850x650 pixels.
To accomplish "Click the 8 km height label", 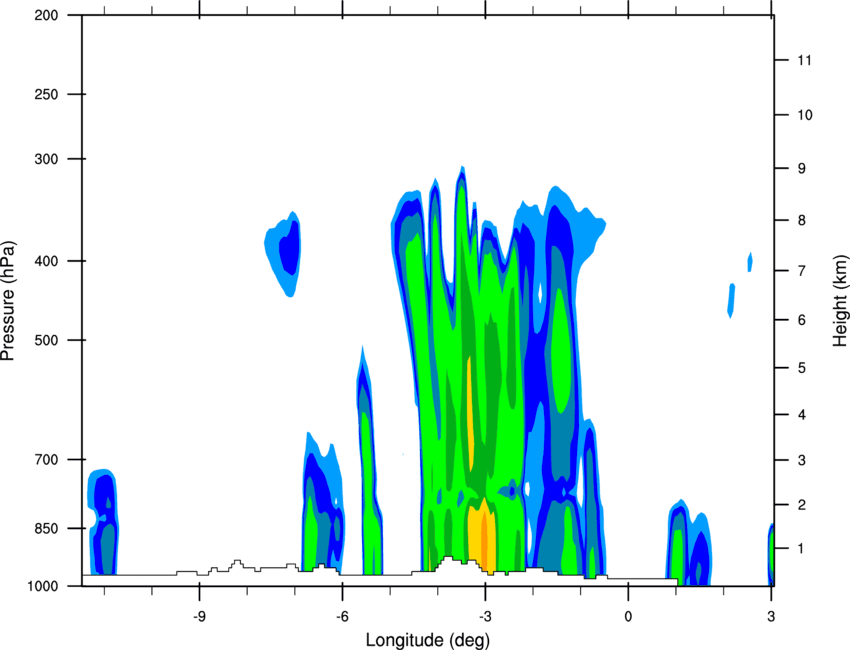I will tap(802, 220).
